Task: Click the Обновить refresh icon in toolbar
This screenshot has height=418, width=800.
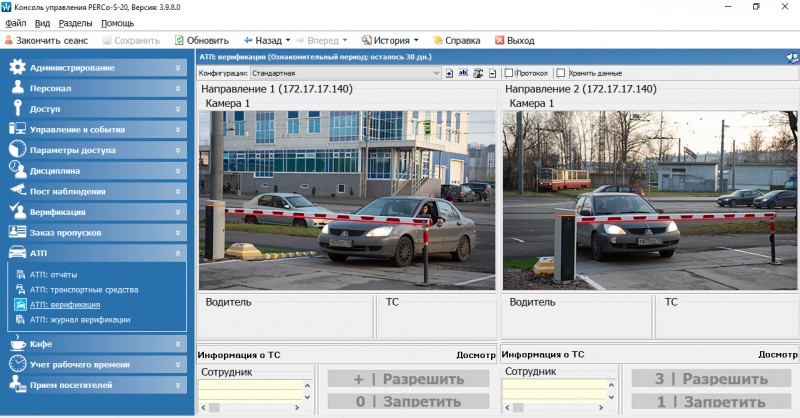Action: (179, 41)
